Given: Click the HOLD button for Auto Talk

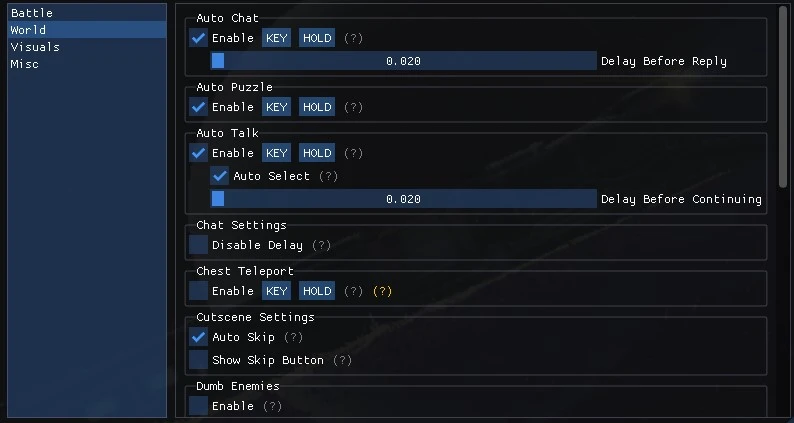Looking at the screenshot, I should coord(316,153).
